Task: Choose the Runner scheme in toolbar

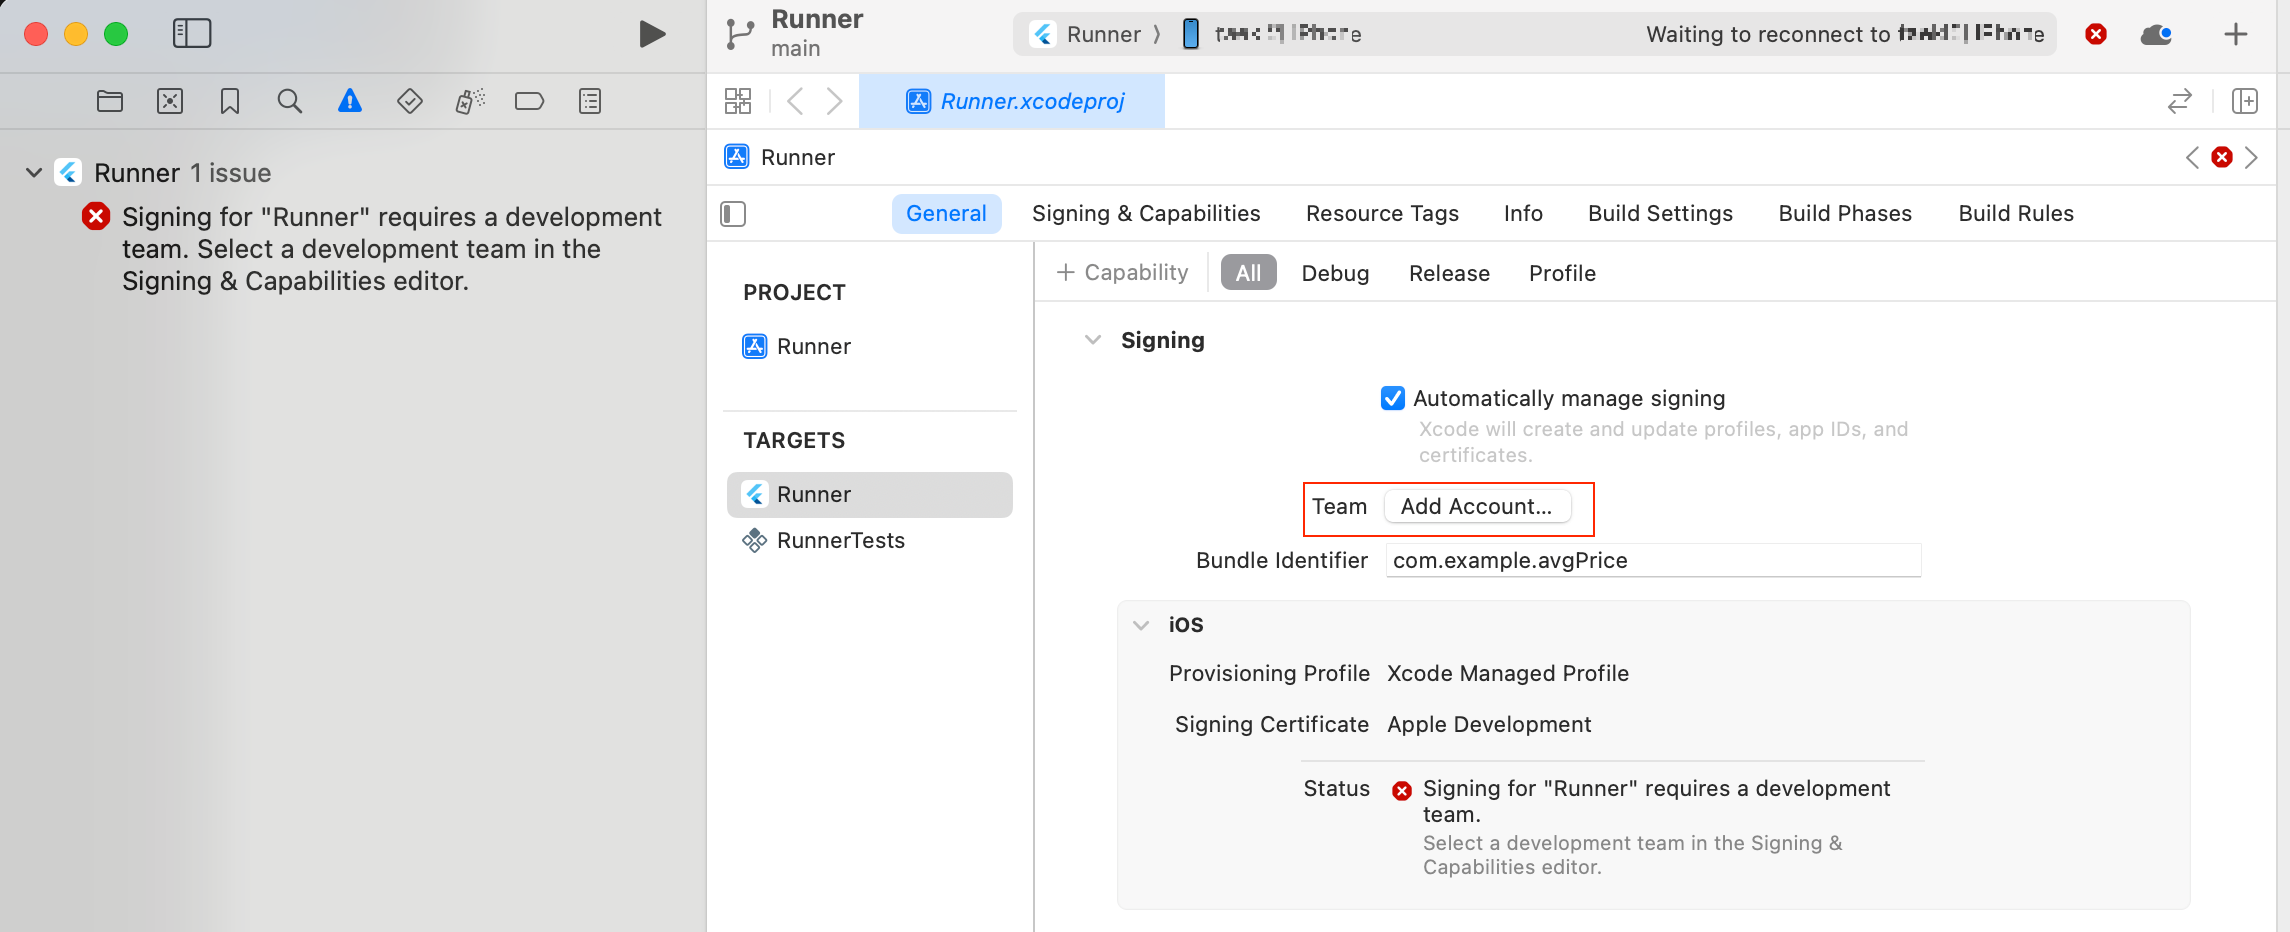Action: [x=1087, y=34]
